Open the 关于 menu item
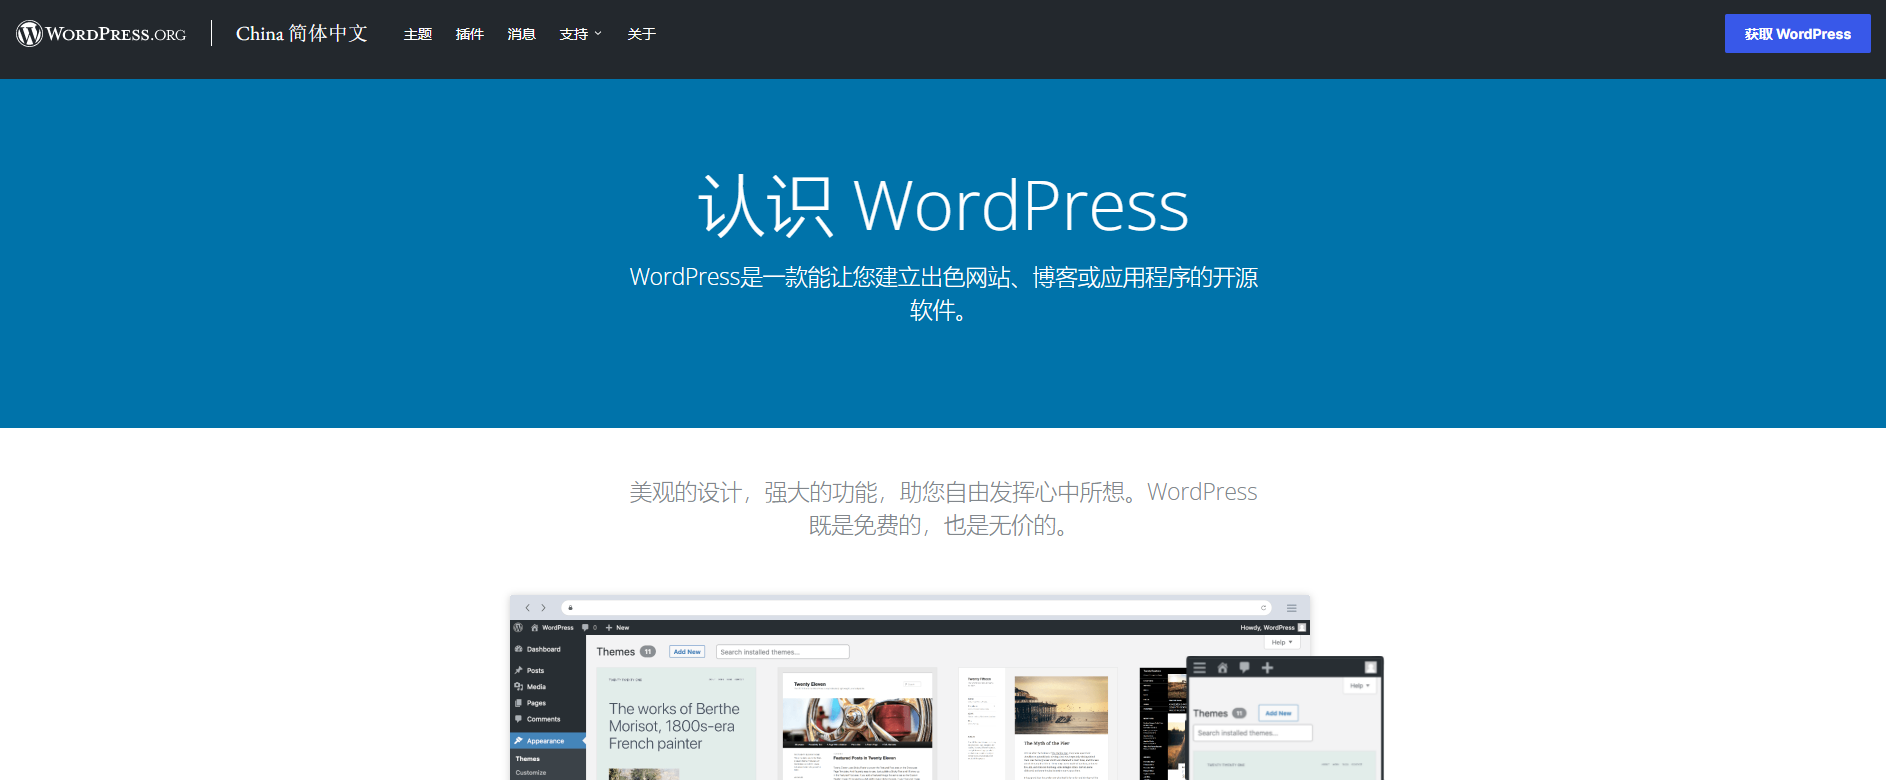Viewport: 1886px width, 780px height. coord(642,34)
